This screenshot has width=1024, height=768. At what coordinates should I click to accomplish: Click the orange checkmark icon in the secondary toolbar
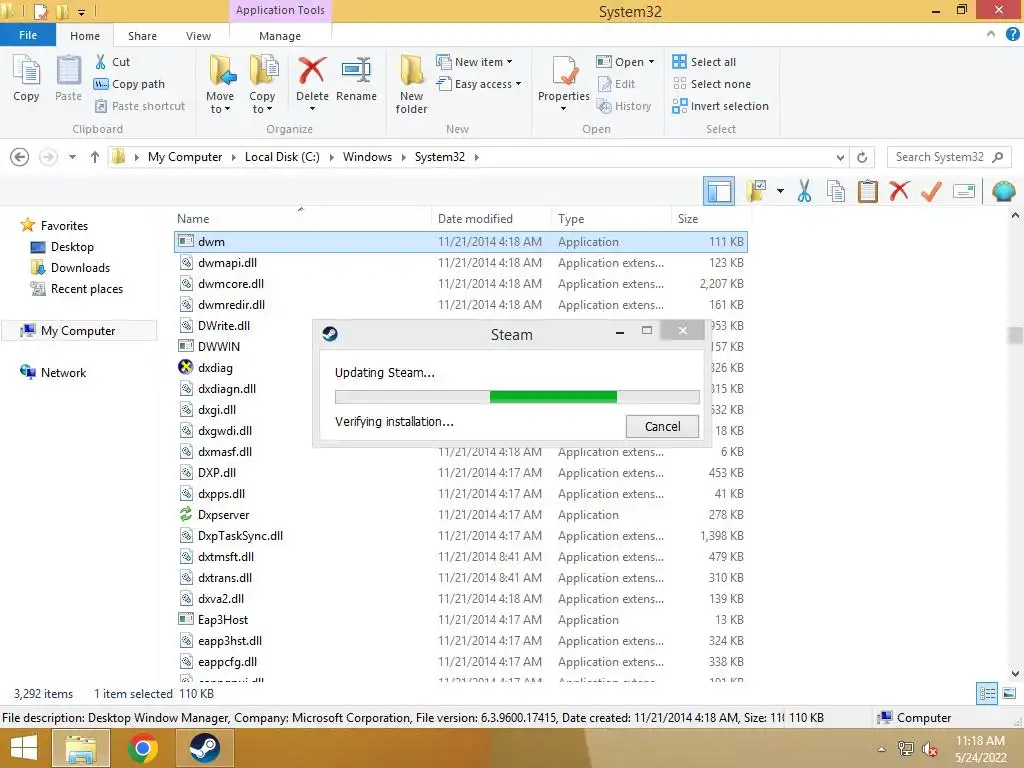point(931,191)
